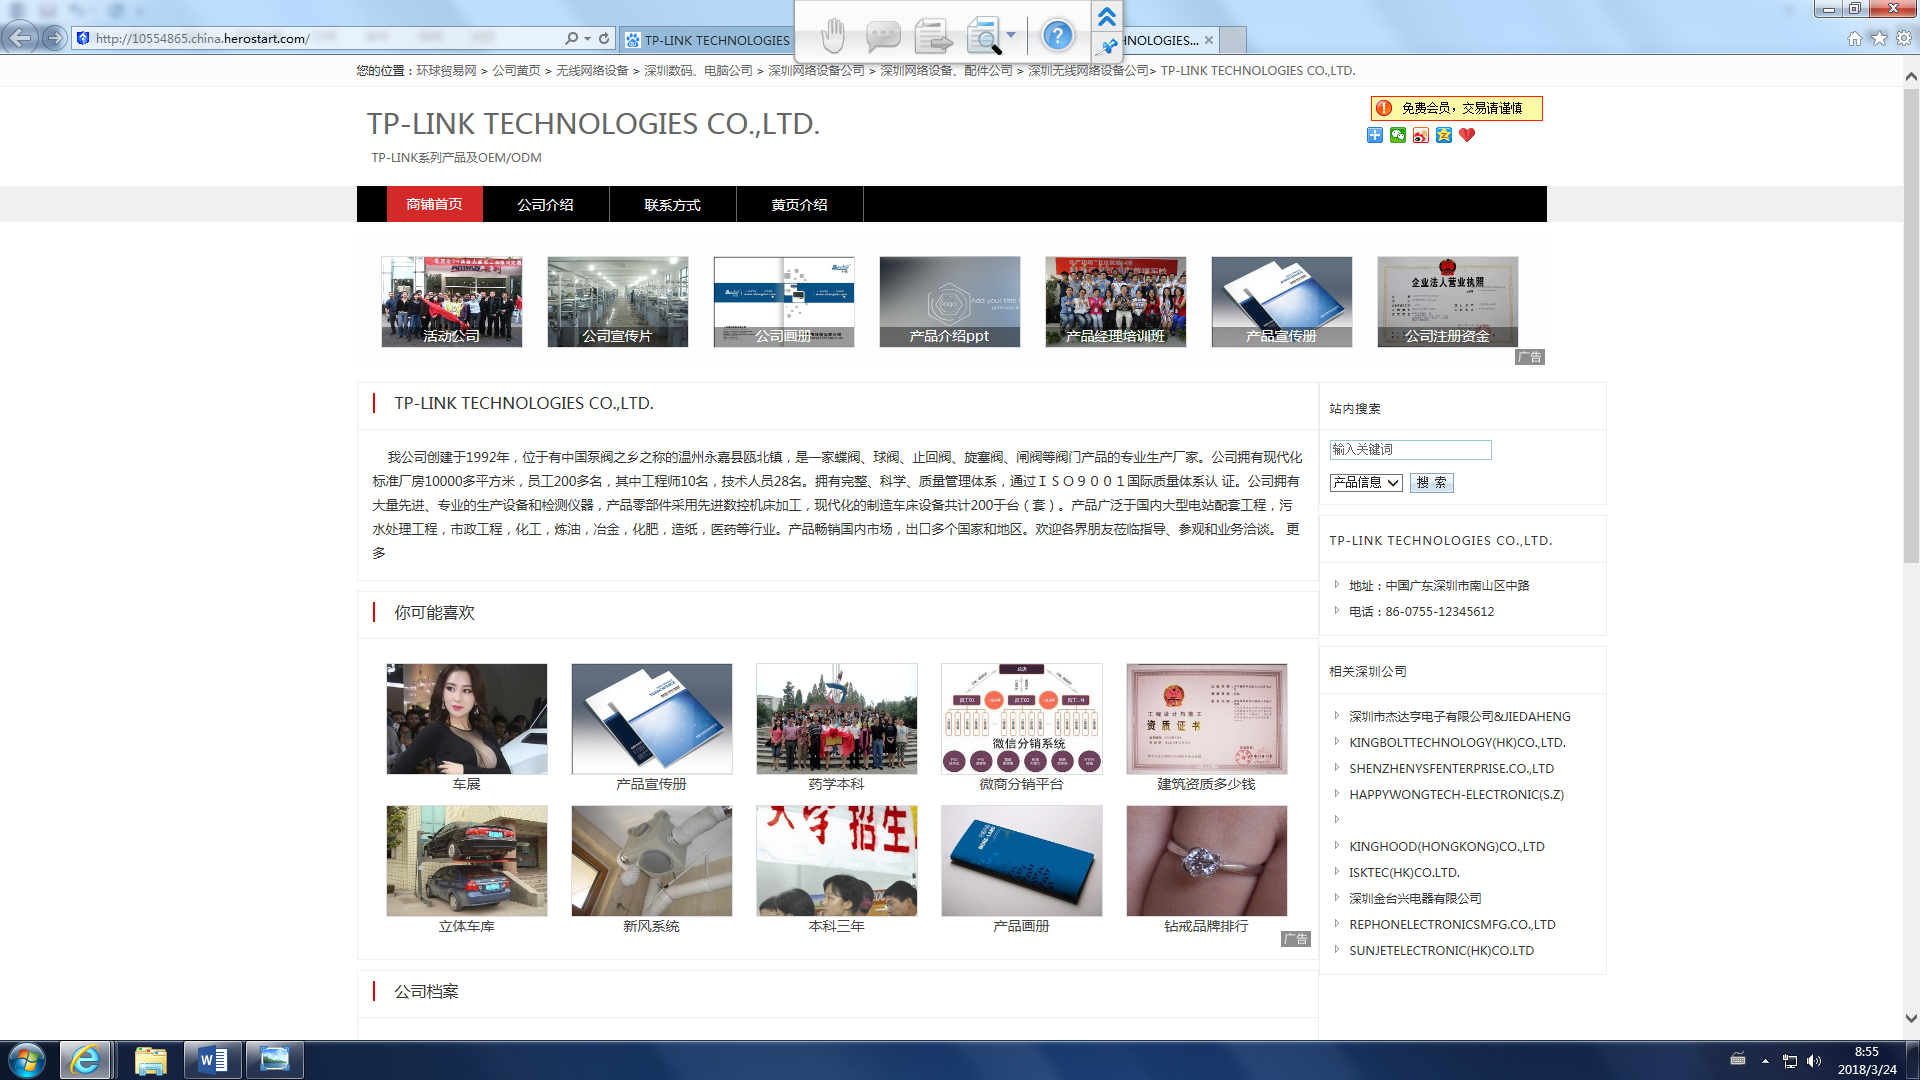The image size is (1920, 1080).
Task: Click the page scrollbar down arrow
Action: pyautogui.click(x=1911, y=1019)
